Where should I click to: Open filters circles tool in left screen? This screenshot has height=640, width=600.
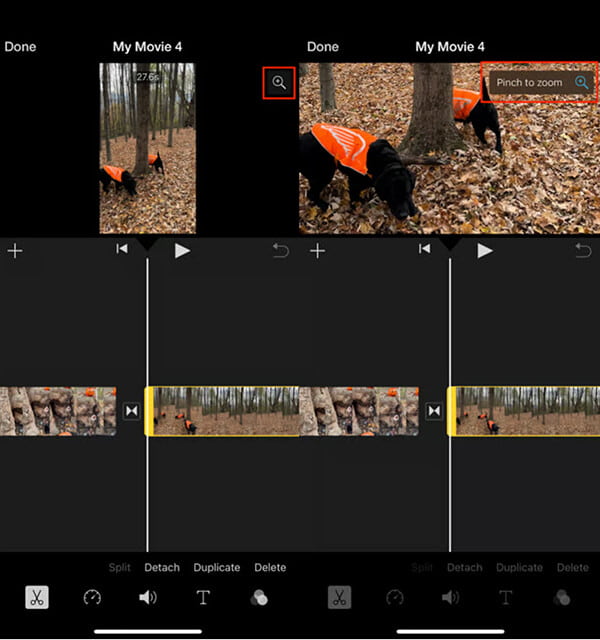point(259,598)
